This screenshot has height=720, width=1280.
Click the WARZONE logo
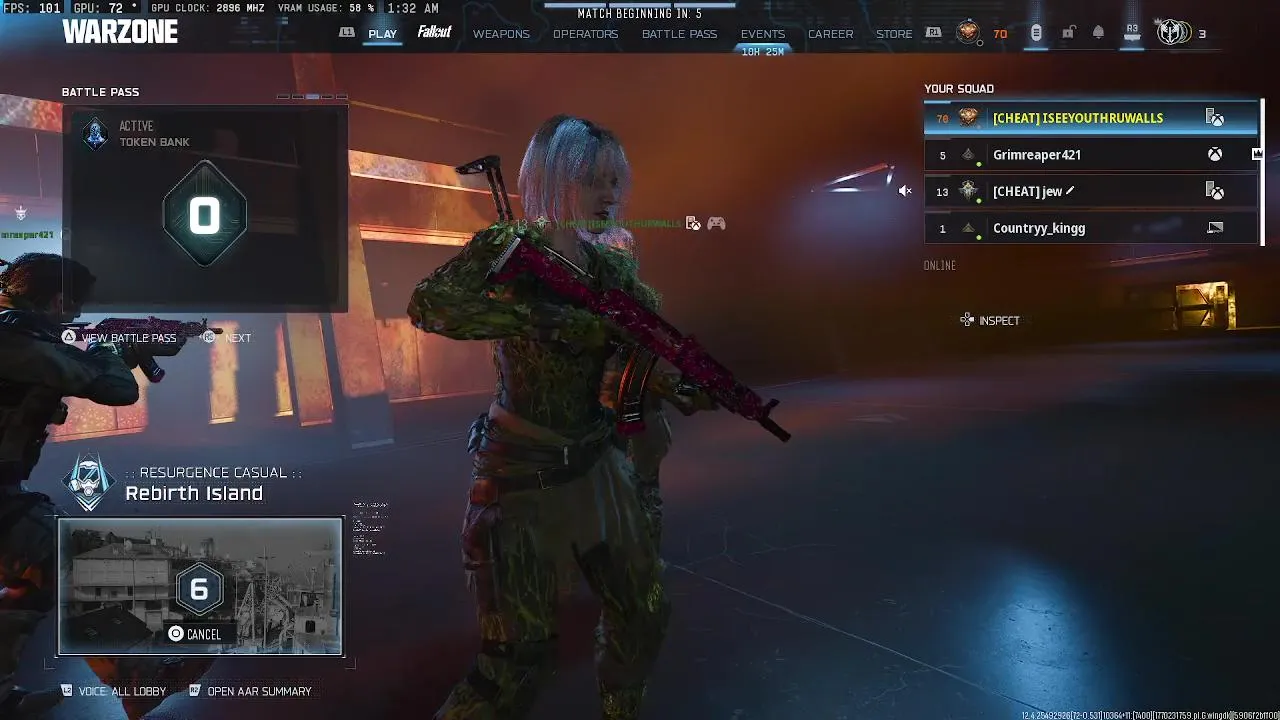coord(120,32)
